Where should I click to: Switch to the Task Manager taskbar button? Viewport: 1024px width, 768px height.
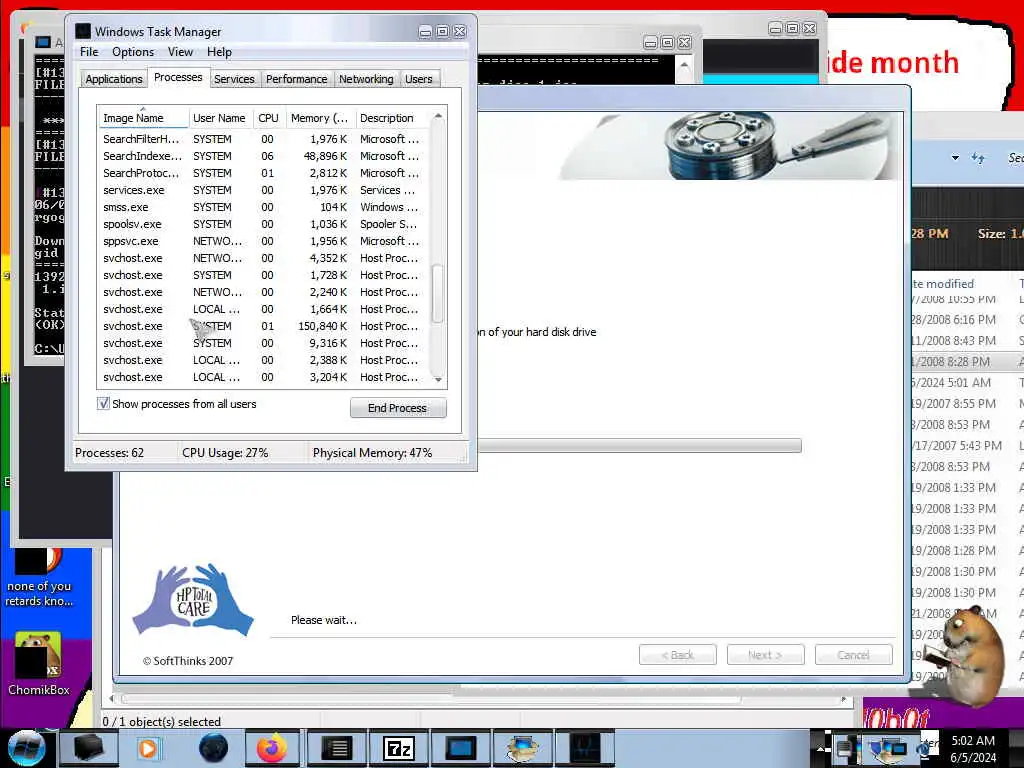(584, 748)
